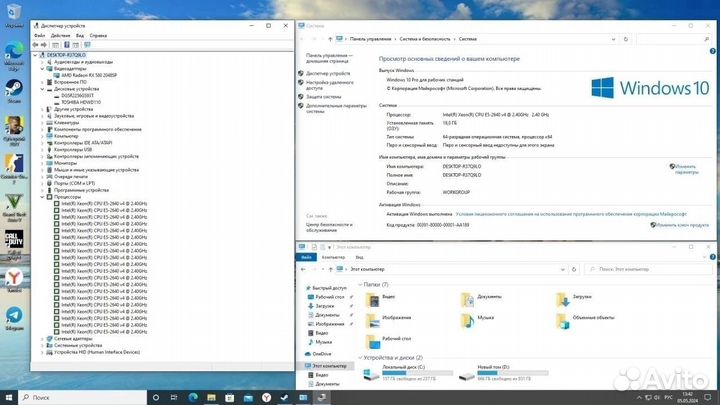Image resolution: width=720 pixels, height=405 pixels.
Task: Select the DESKTOP-R37Q9LO root node
Action: [66, 55]
